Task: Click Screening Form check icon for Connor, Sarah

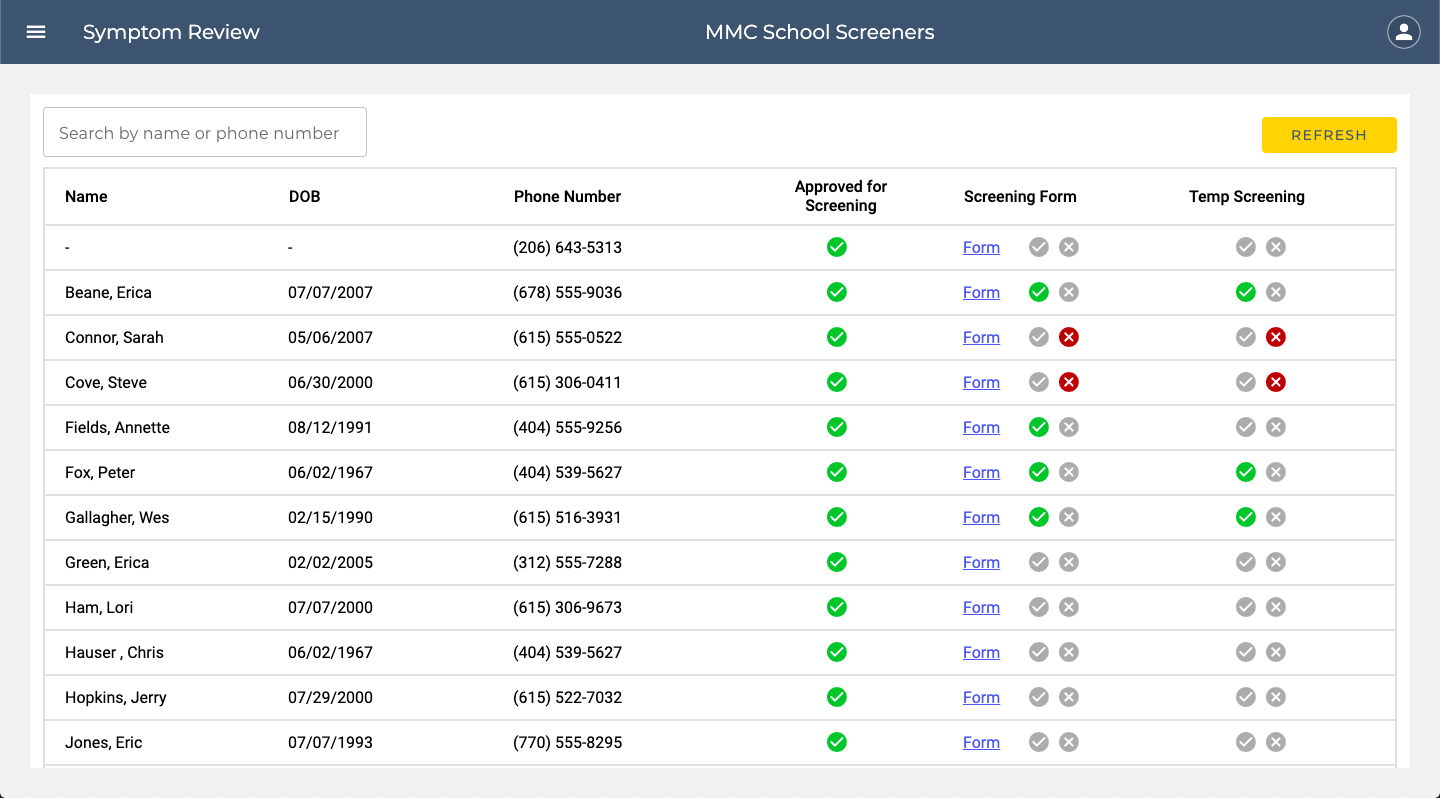Action: tap(1039, 337)
